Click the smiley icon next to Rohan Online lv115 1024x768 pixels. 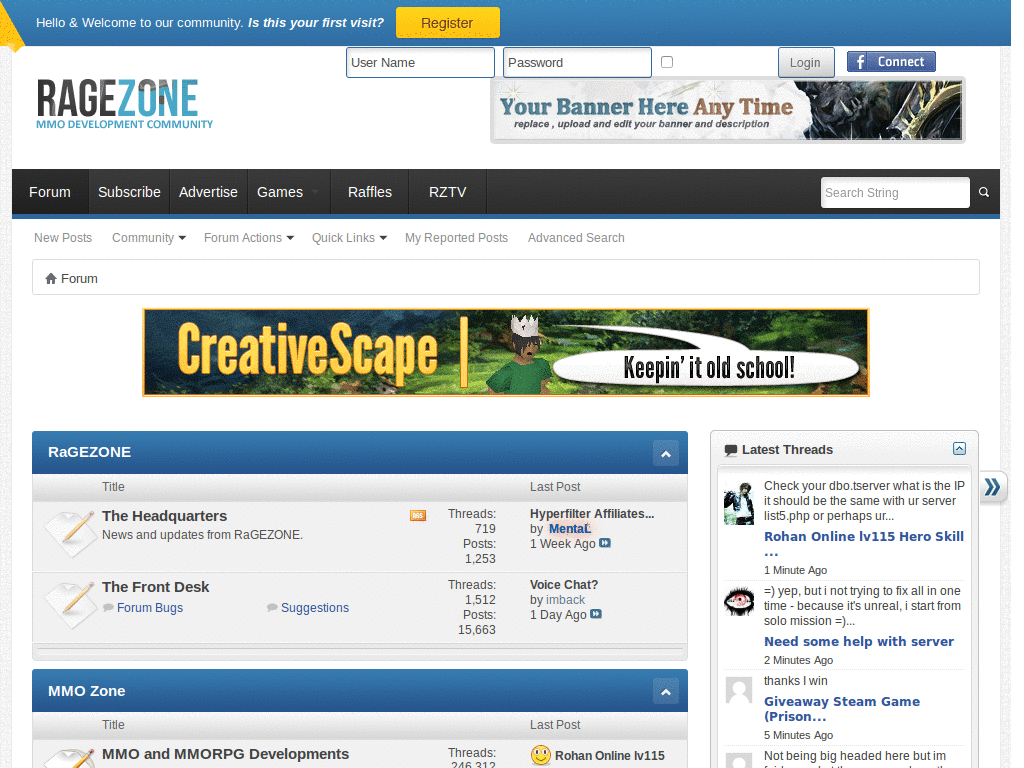coord(541,755)
